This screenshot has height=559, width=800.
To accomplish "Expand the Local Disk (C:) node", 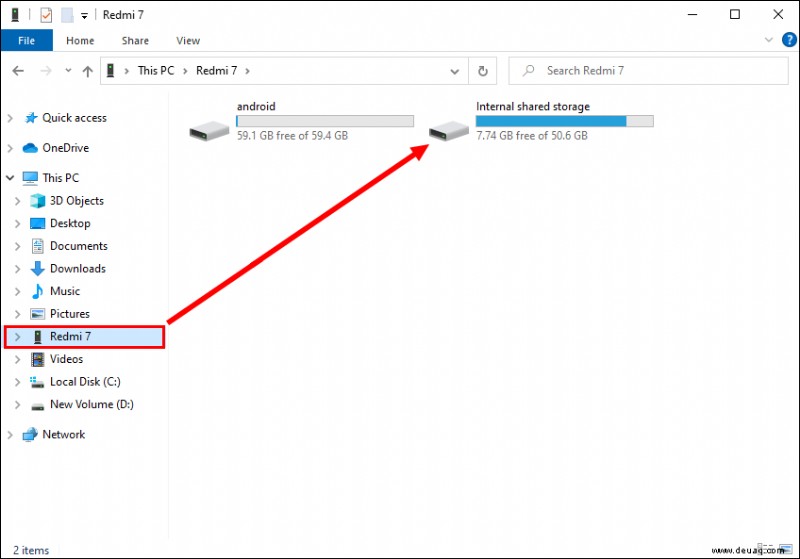I will tap(17, 382).
